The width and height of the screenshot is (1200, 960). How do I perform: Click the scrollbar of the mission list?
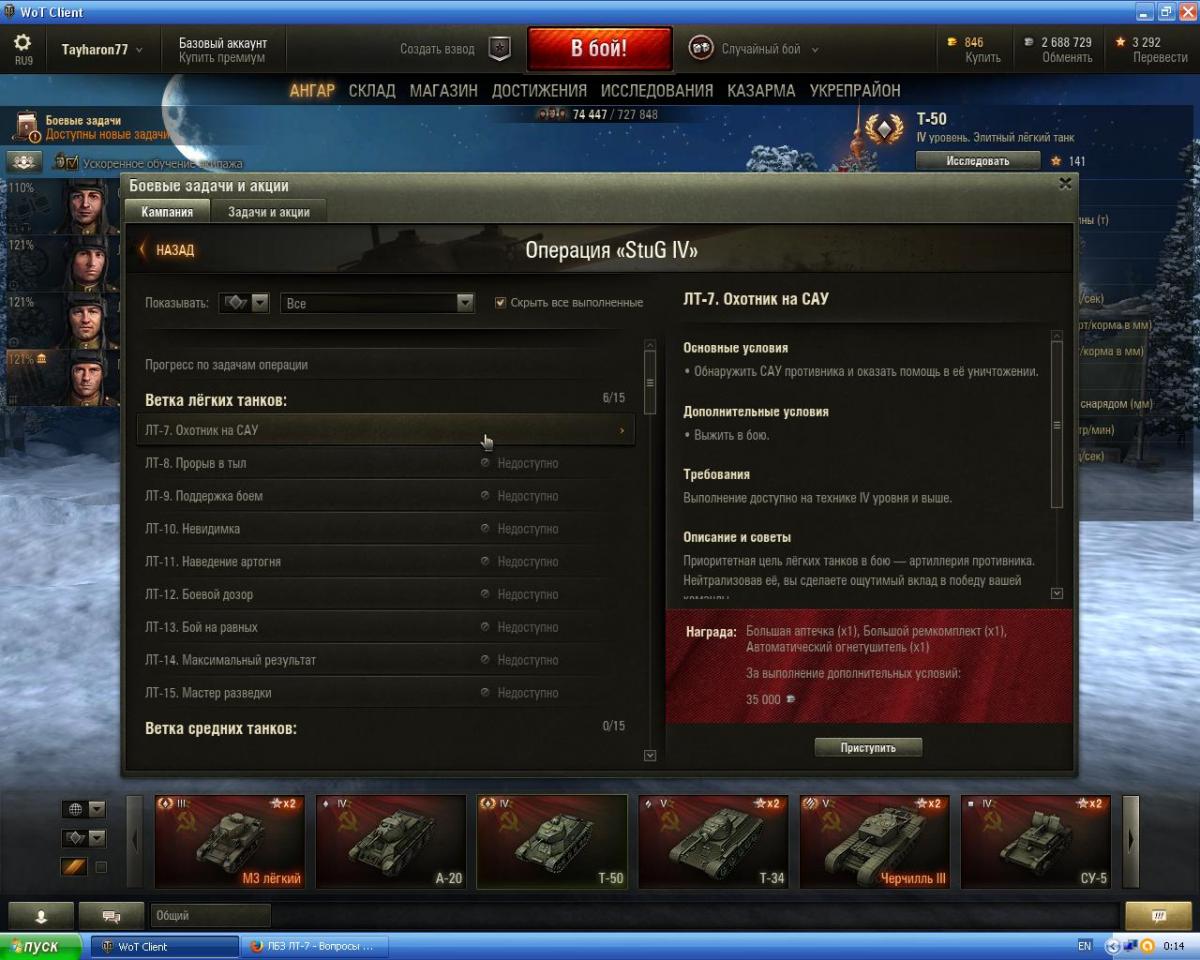[650, 382]
